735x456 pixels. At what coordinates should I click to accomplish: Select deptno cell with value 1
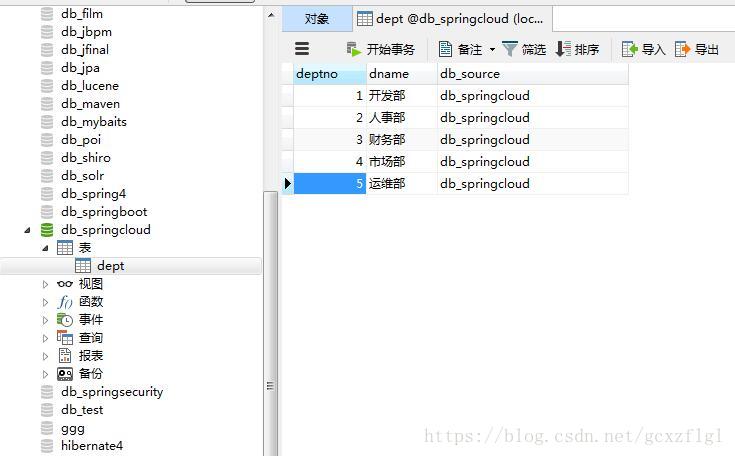(330, 96)
